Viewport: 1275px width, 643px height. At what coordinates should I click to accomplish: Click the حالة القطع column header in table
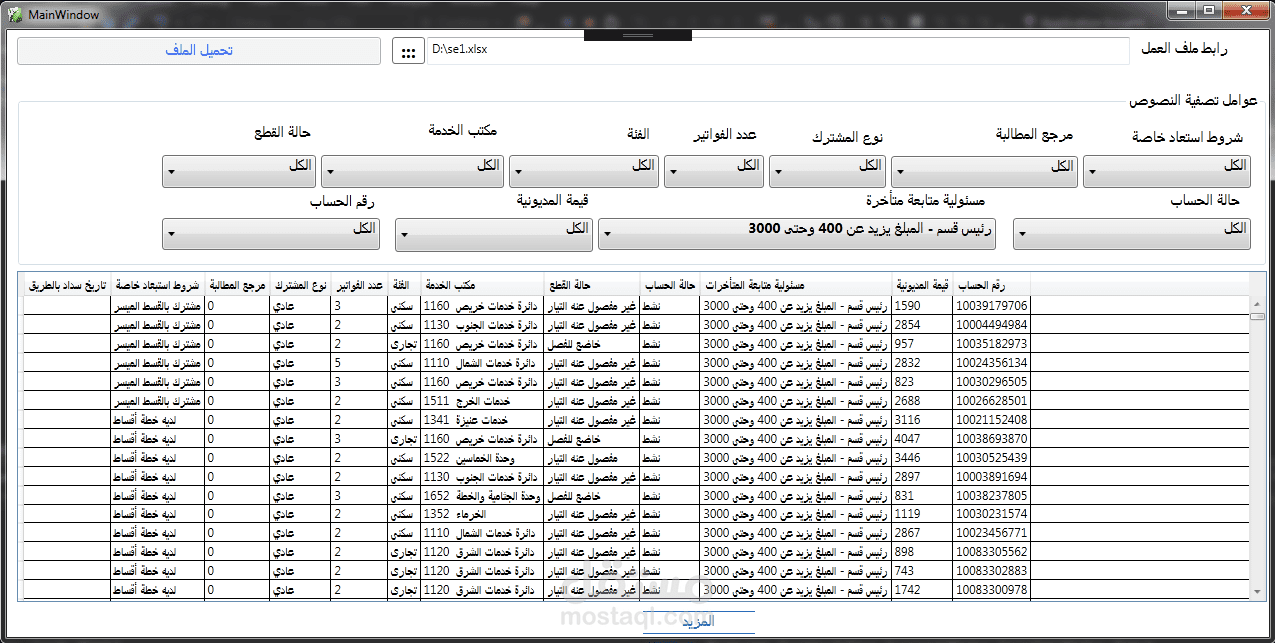(592, 284)
